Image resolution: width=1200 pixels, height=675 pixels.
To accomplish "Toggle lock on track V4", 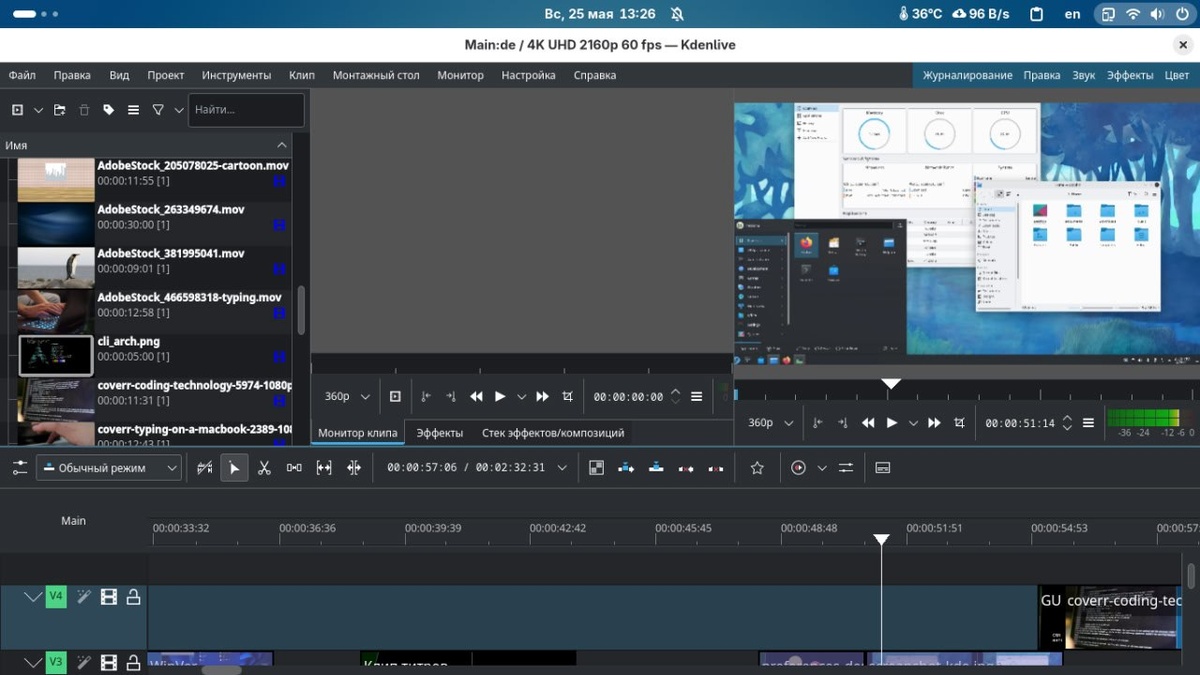I will click(x=133, y=597).
